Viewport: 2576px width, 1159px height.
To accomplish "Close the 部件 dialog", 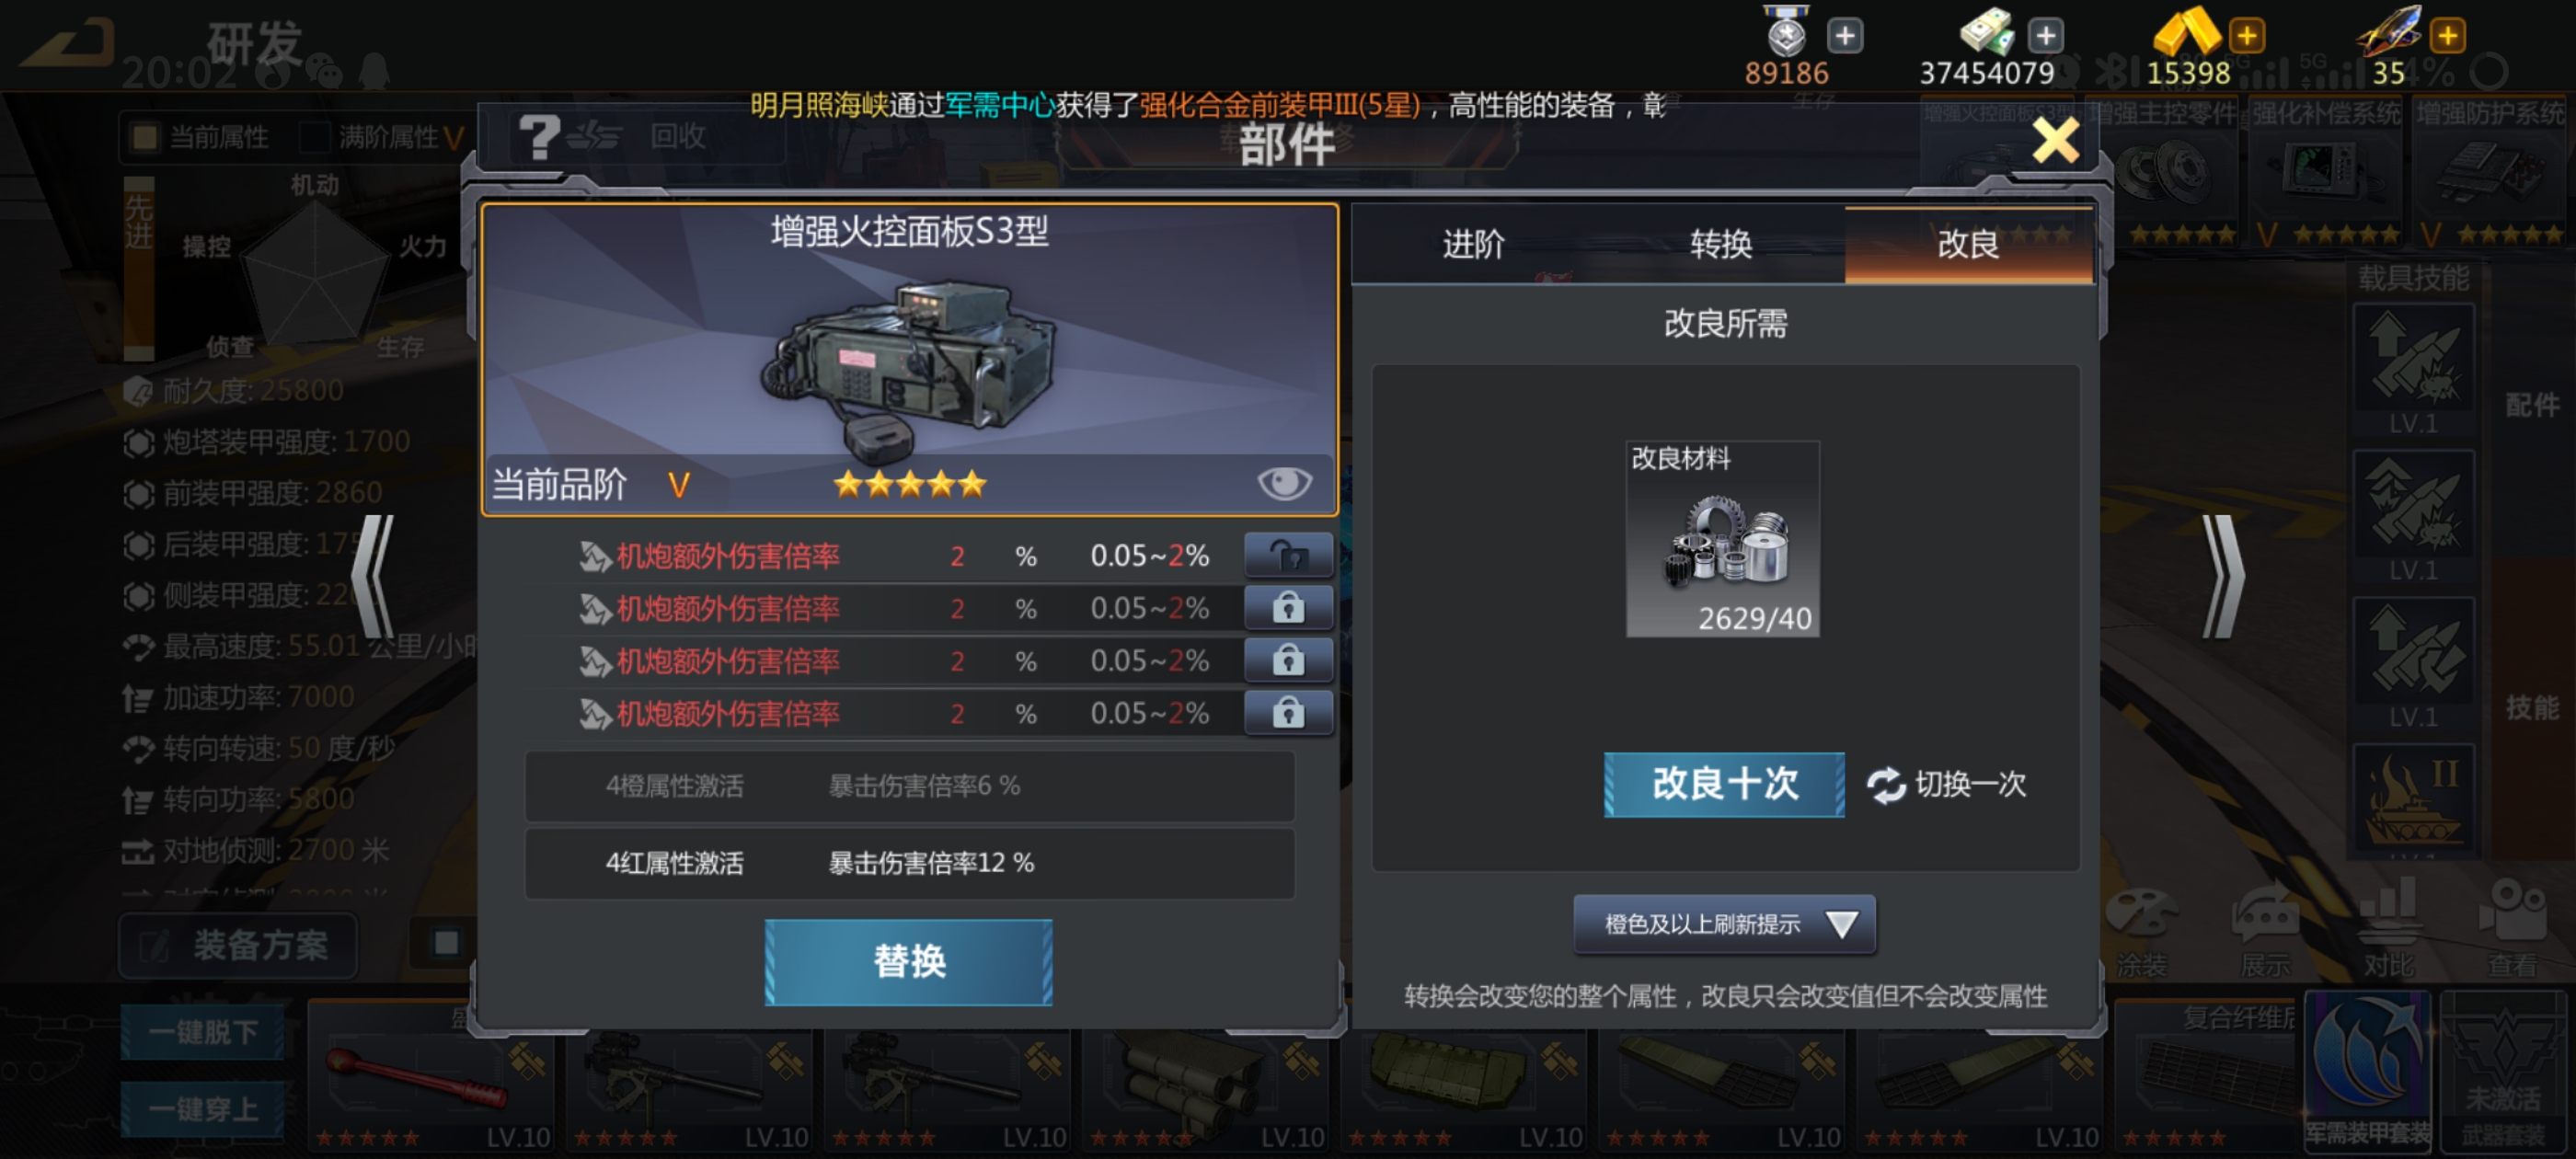I will (x=2055, y=140).
